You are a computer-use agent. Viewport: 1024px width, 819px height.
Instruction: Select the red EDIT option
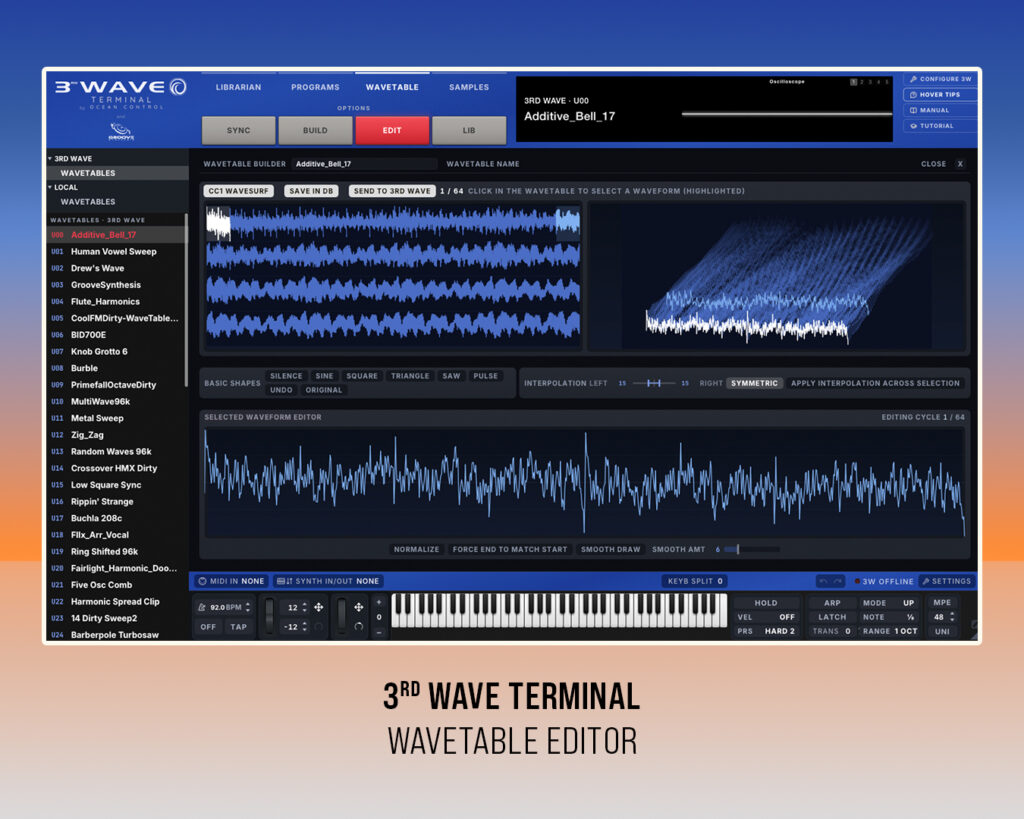(392, 131)
